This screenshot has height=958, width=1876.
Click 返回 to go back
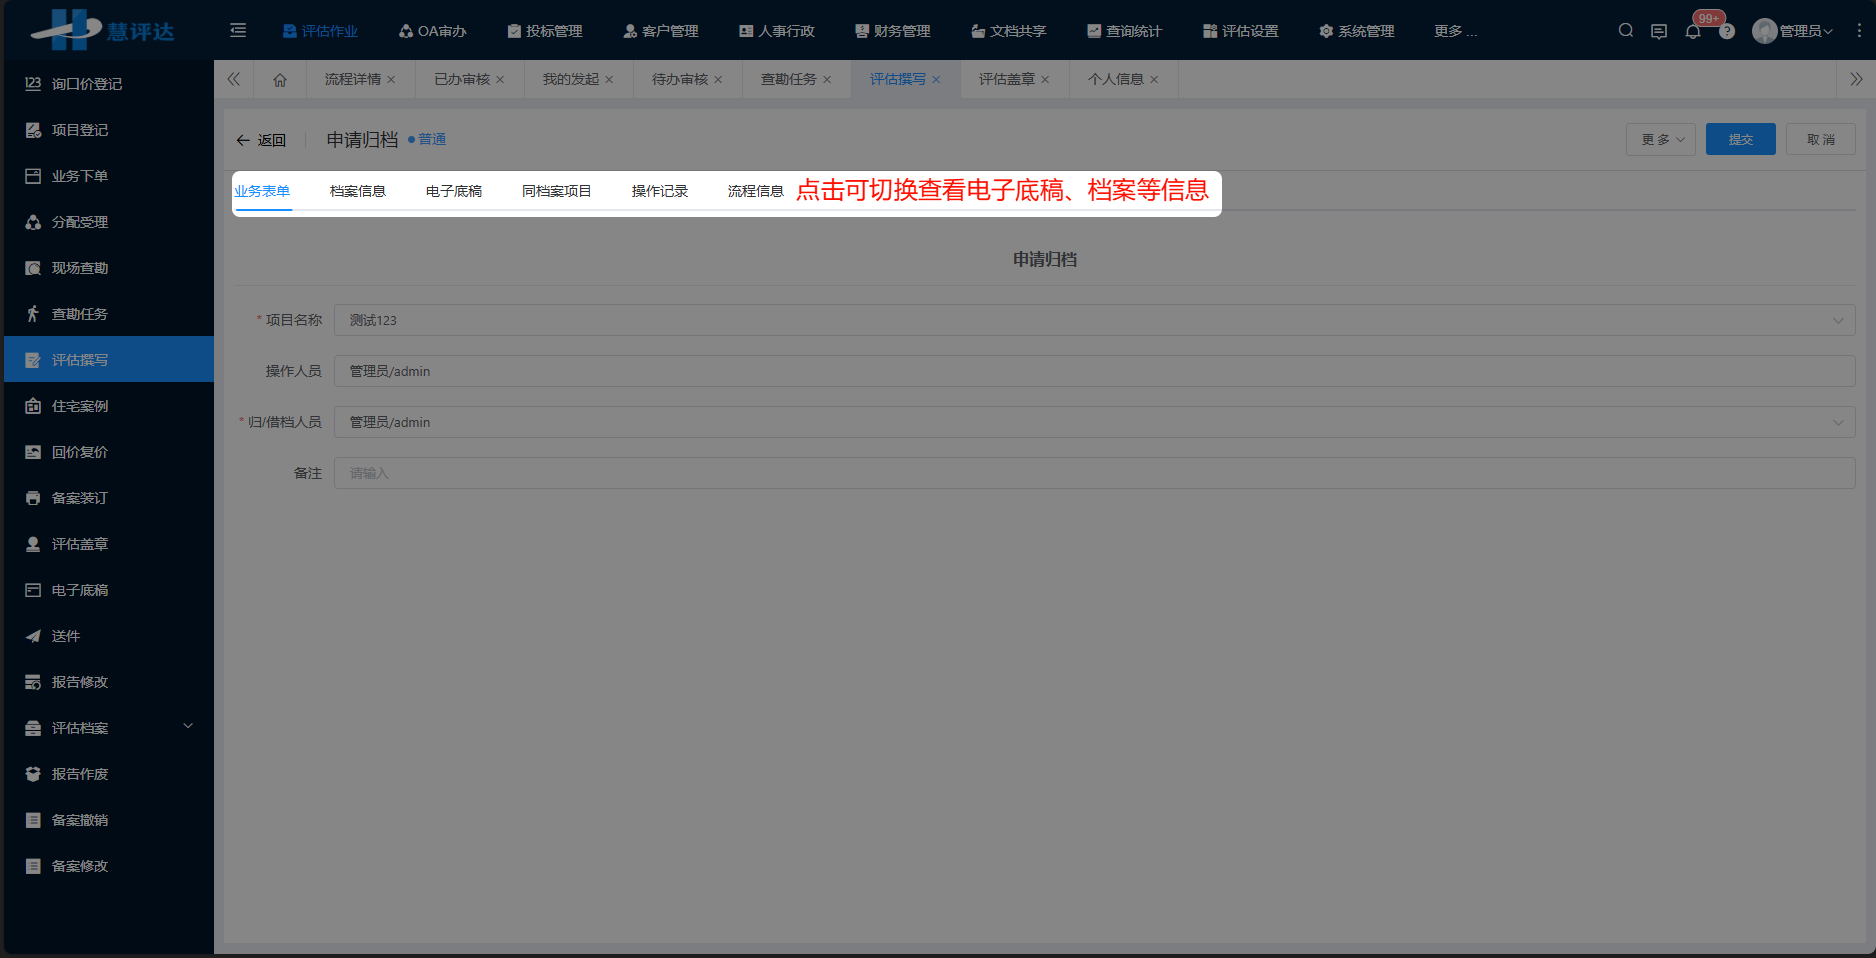point(262,139)
